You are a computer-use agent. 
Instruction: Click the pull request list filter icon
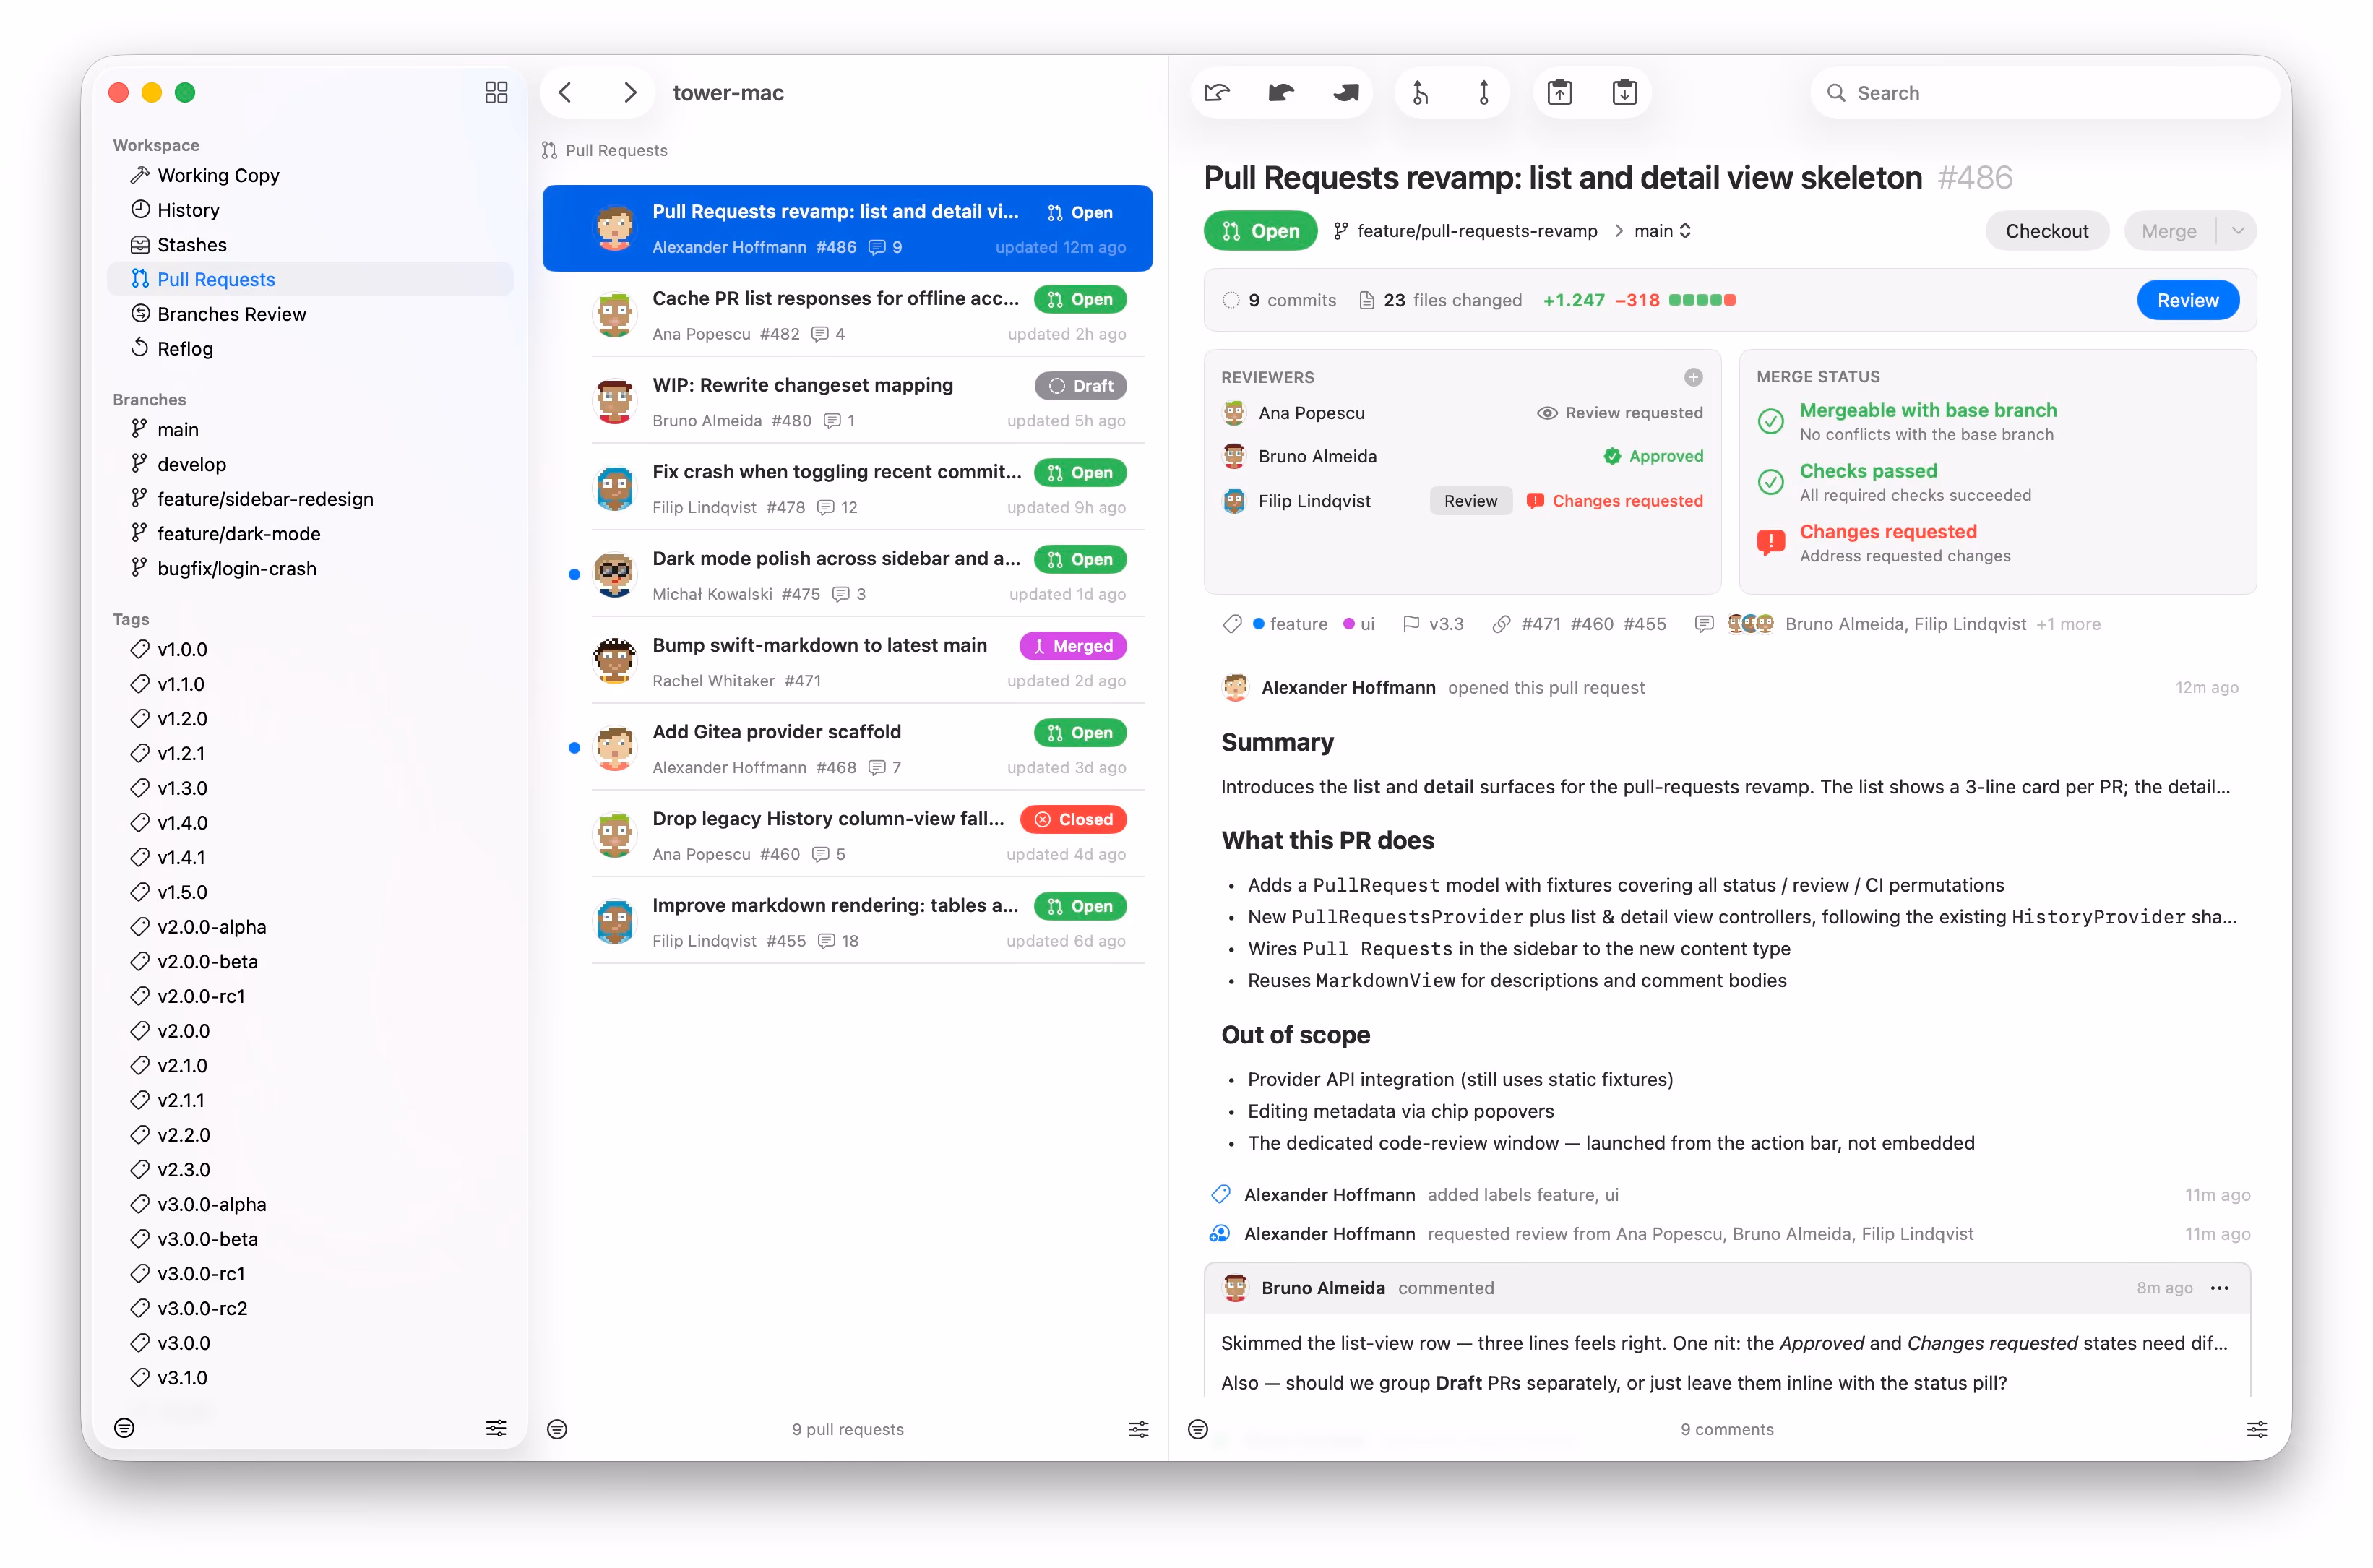(557, 1429)
